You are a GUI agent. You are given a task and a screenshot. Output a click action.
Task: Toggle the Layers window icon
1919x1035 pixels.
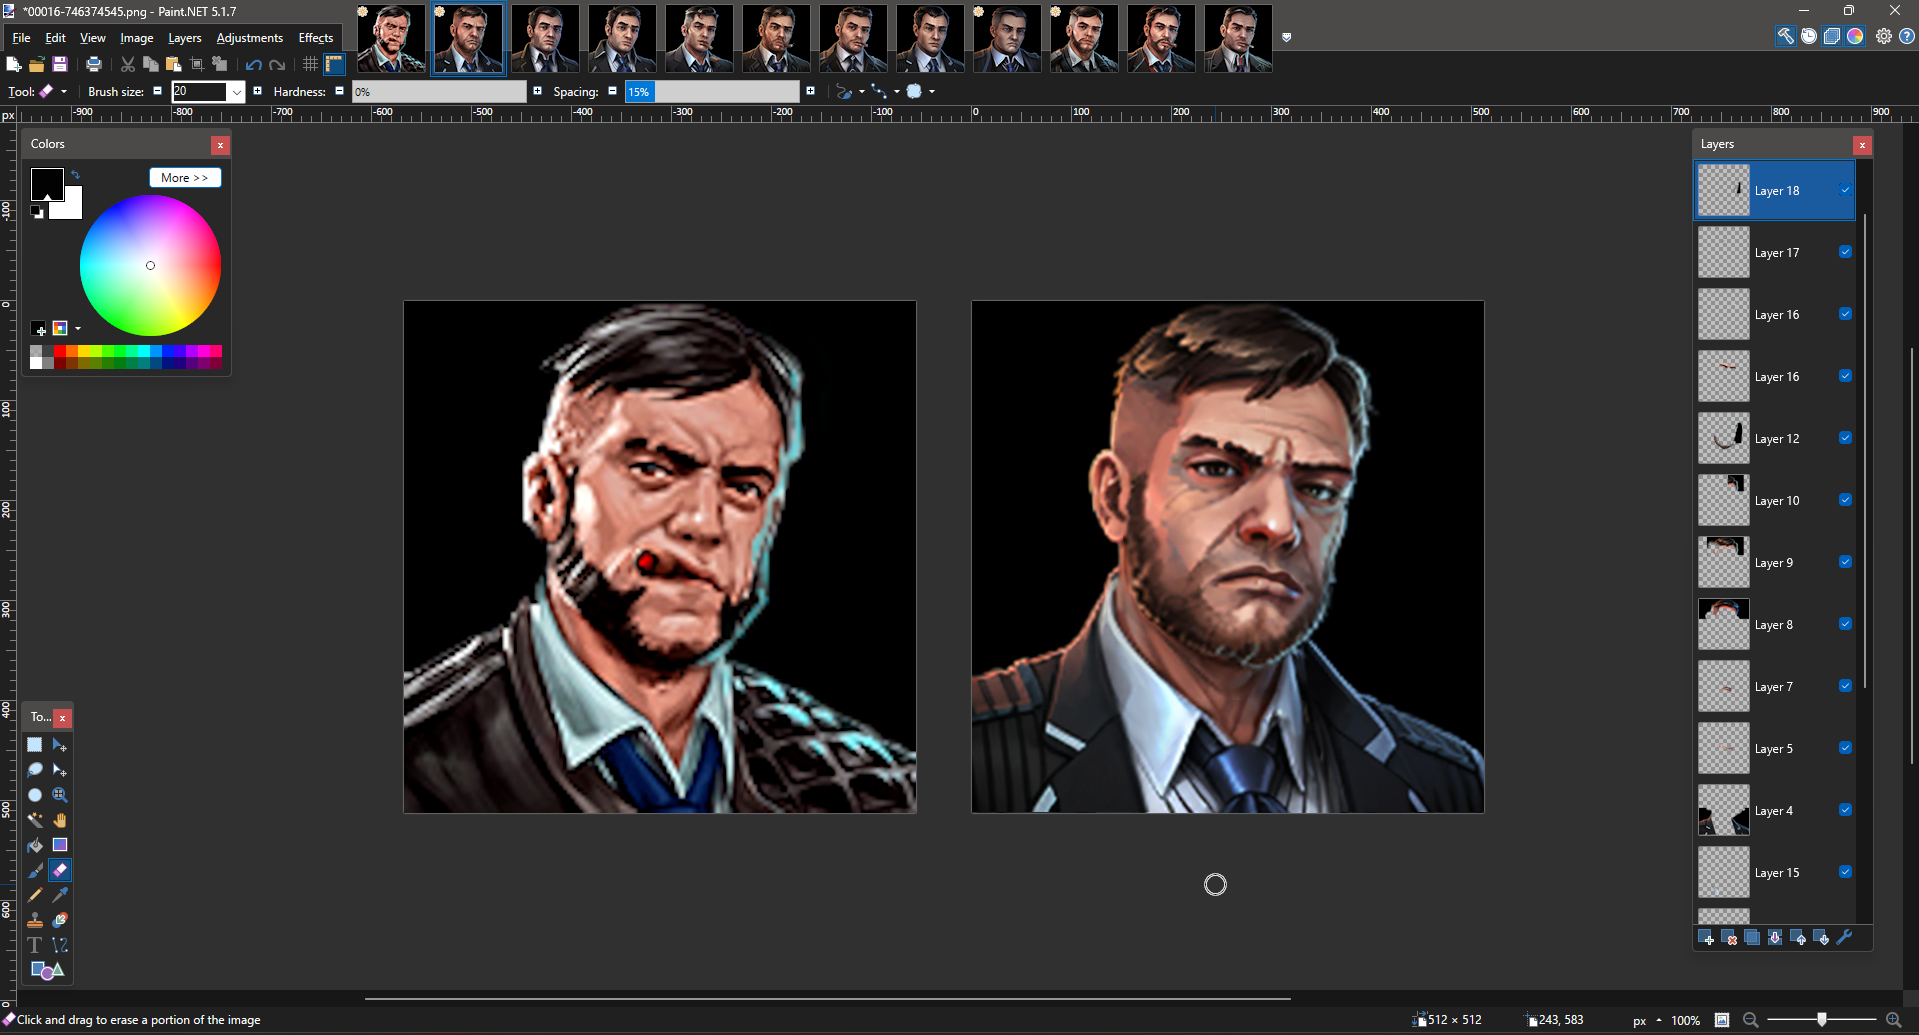(x=1832, y=36)
